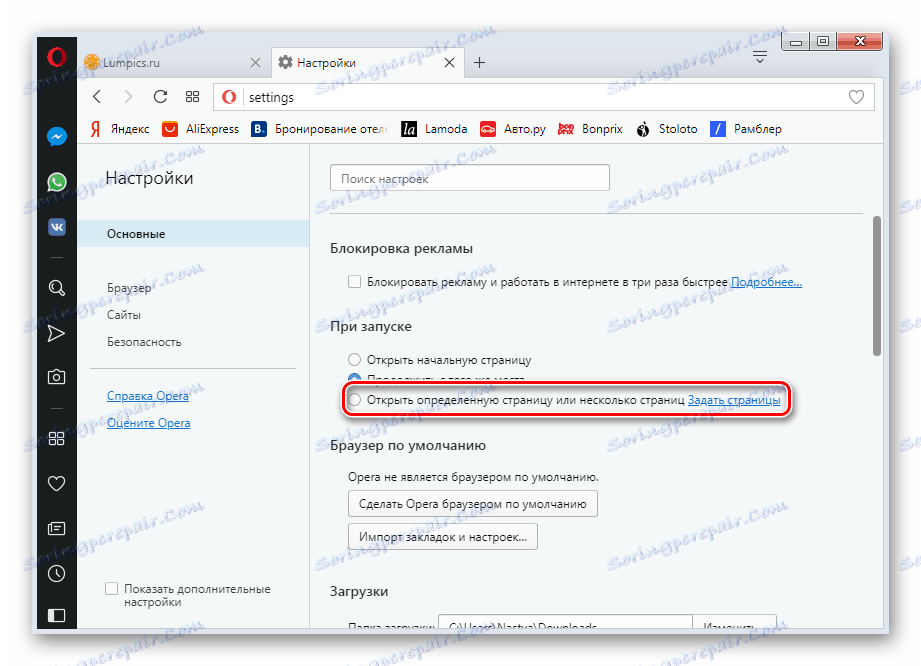The image size is (921, 666).
Task: Switch to the Lumpics.ru tab
Action: click(x=173, y=62)
